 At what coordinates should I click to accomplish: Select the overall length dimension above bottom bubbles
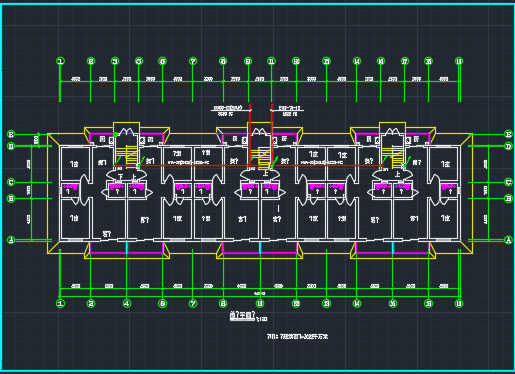click(x=260, y=294)
